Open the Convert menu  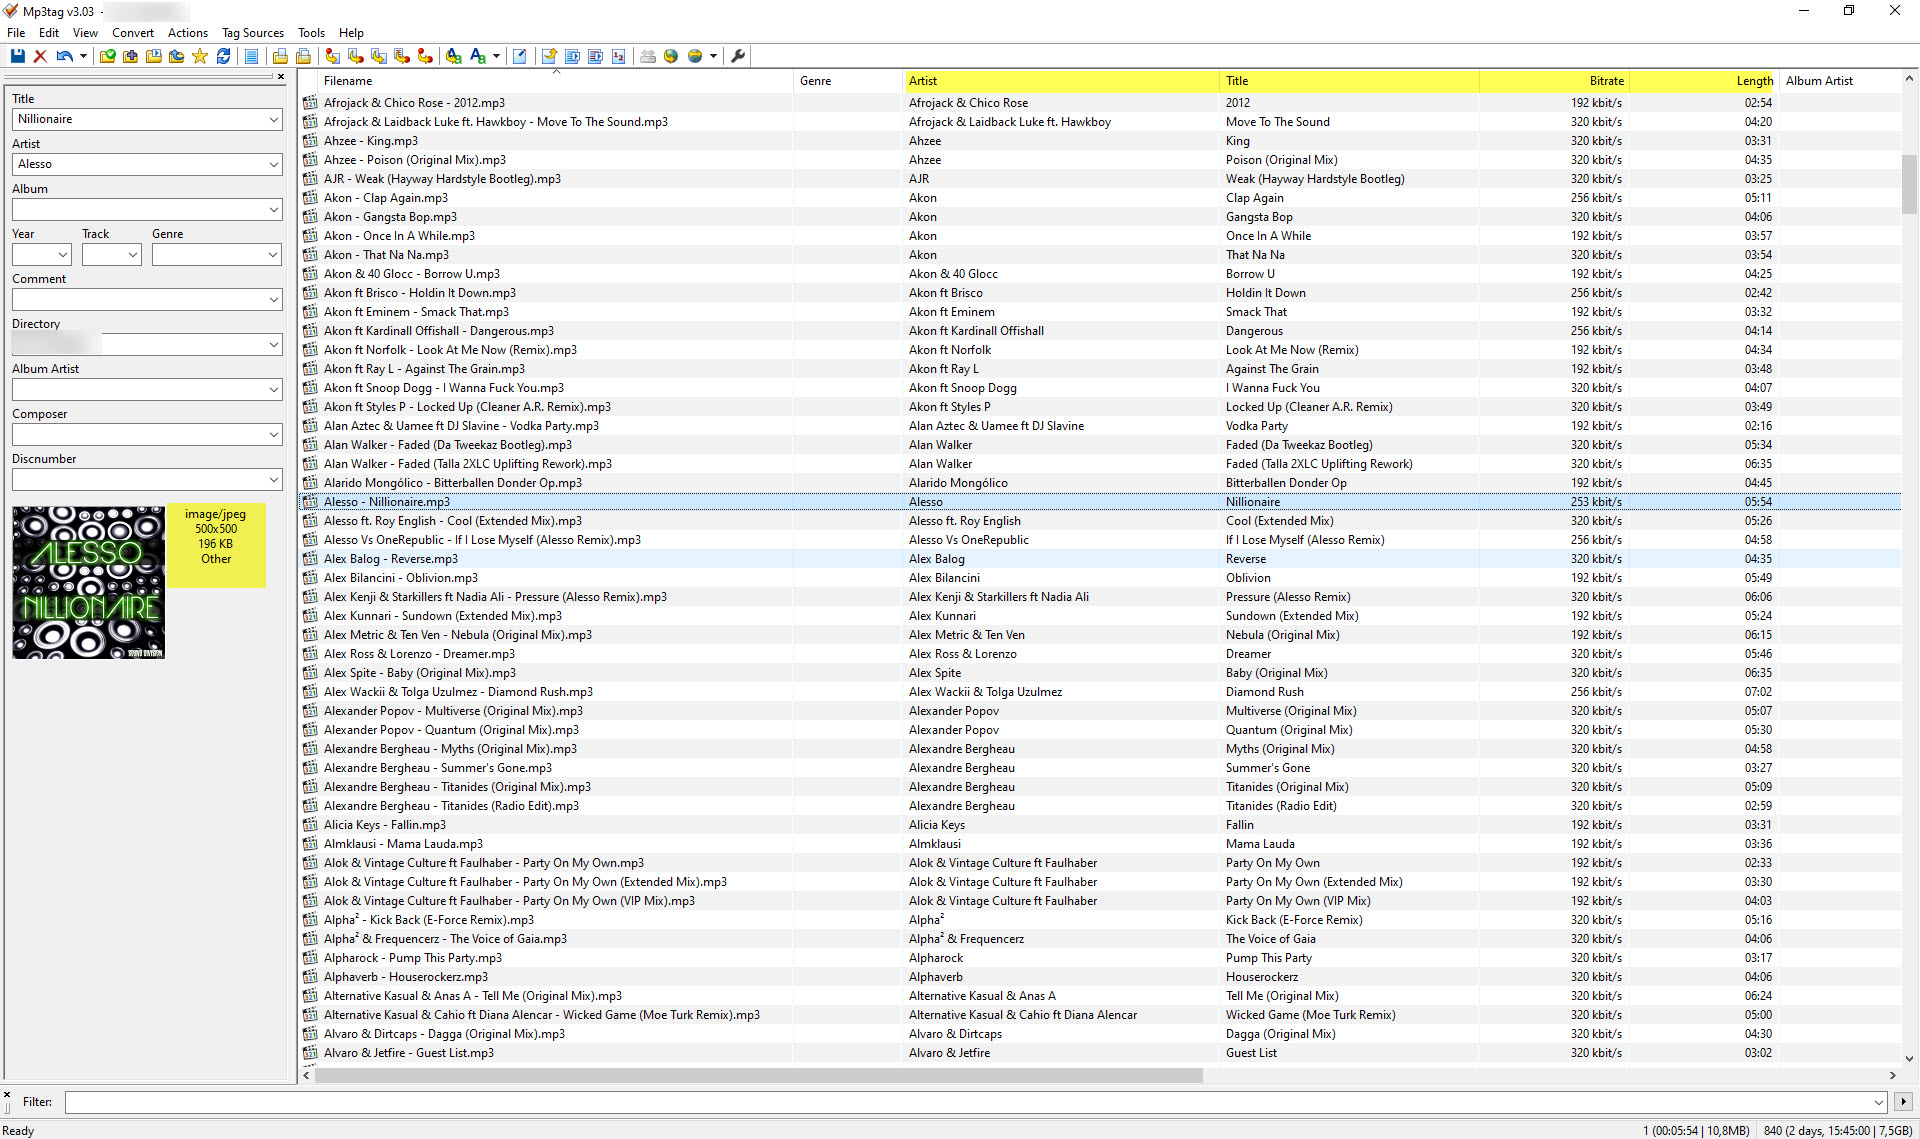tap(133, 33)
